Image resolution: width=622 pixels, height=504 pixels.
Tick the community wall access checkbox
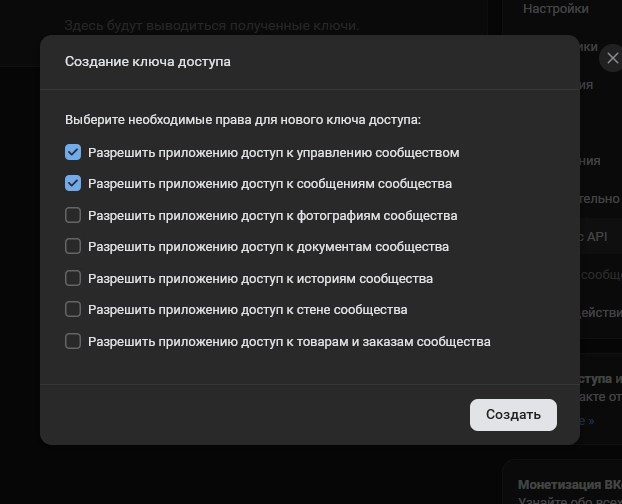pyautogui.click(x=73, y=310)
